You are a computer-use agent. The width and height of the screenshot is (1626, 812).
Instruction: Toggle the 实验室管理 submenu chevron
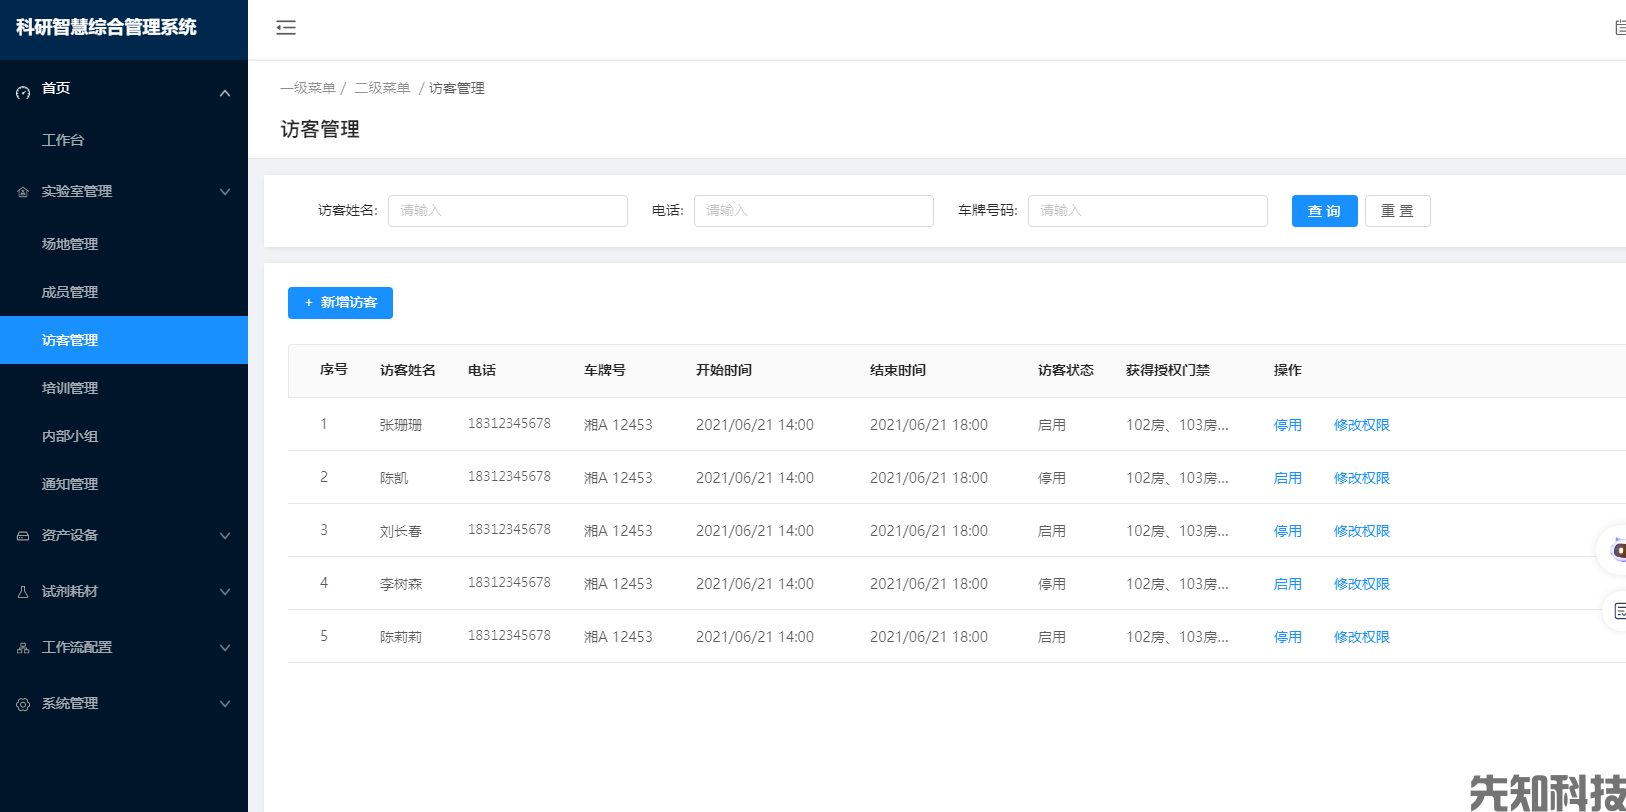[225, 192]
